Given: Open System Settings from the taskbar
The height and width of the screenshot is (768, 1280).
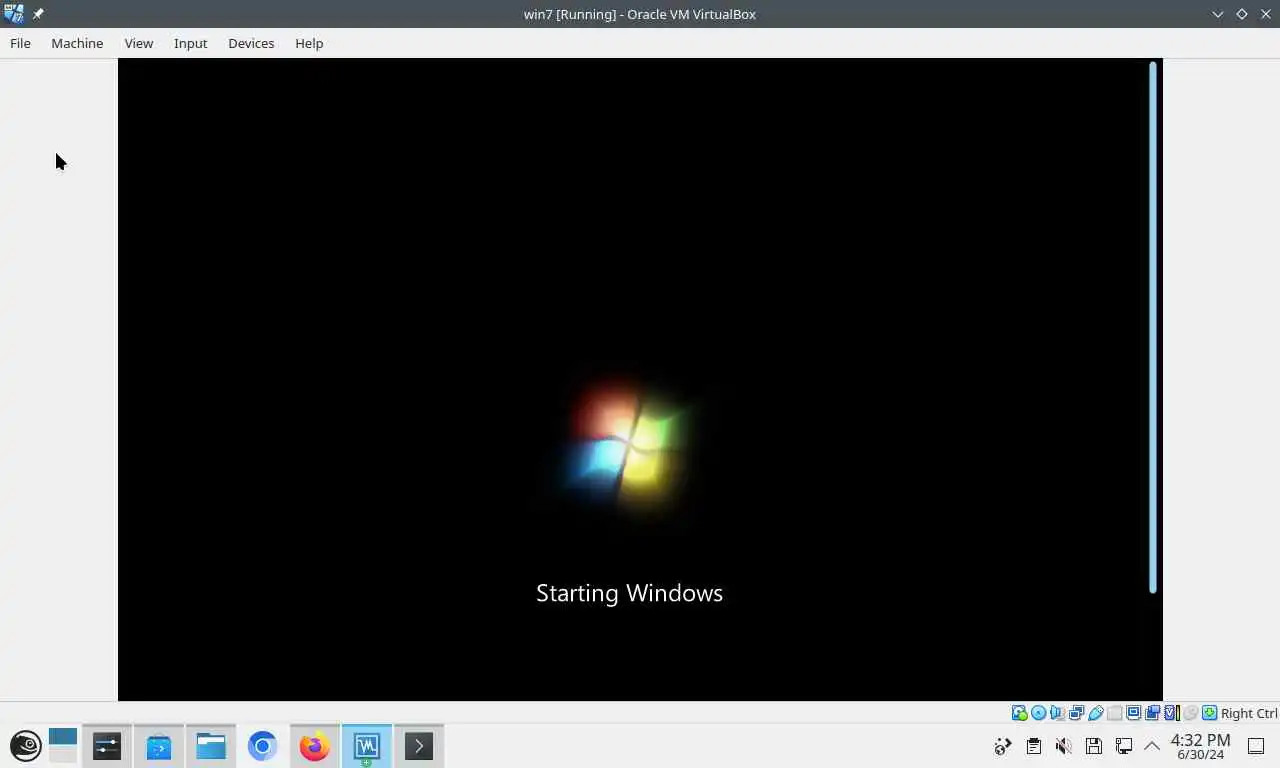Looking at the screenshot, I should [x=107, y=746].
